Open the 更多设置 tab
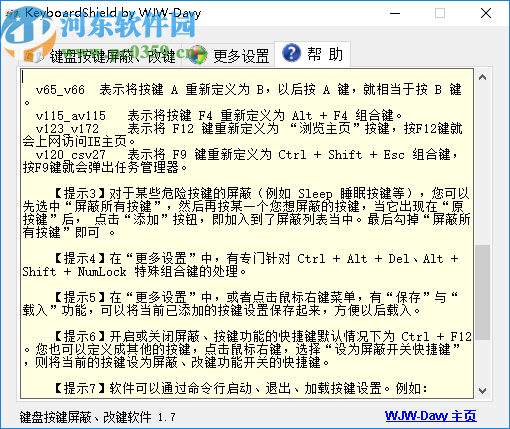 click(x=228, y=55)
